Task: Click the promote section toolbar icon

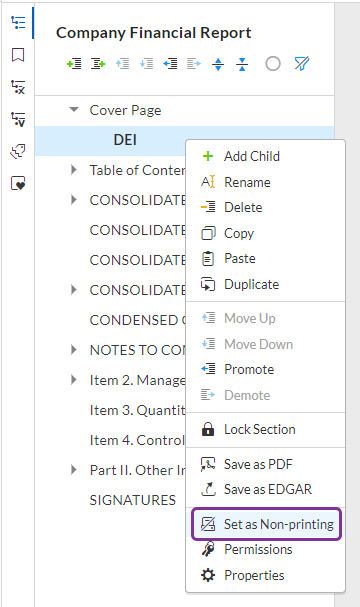Action: point(170,63)
